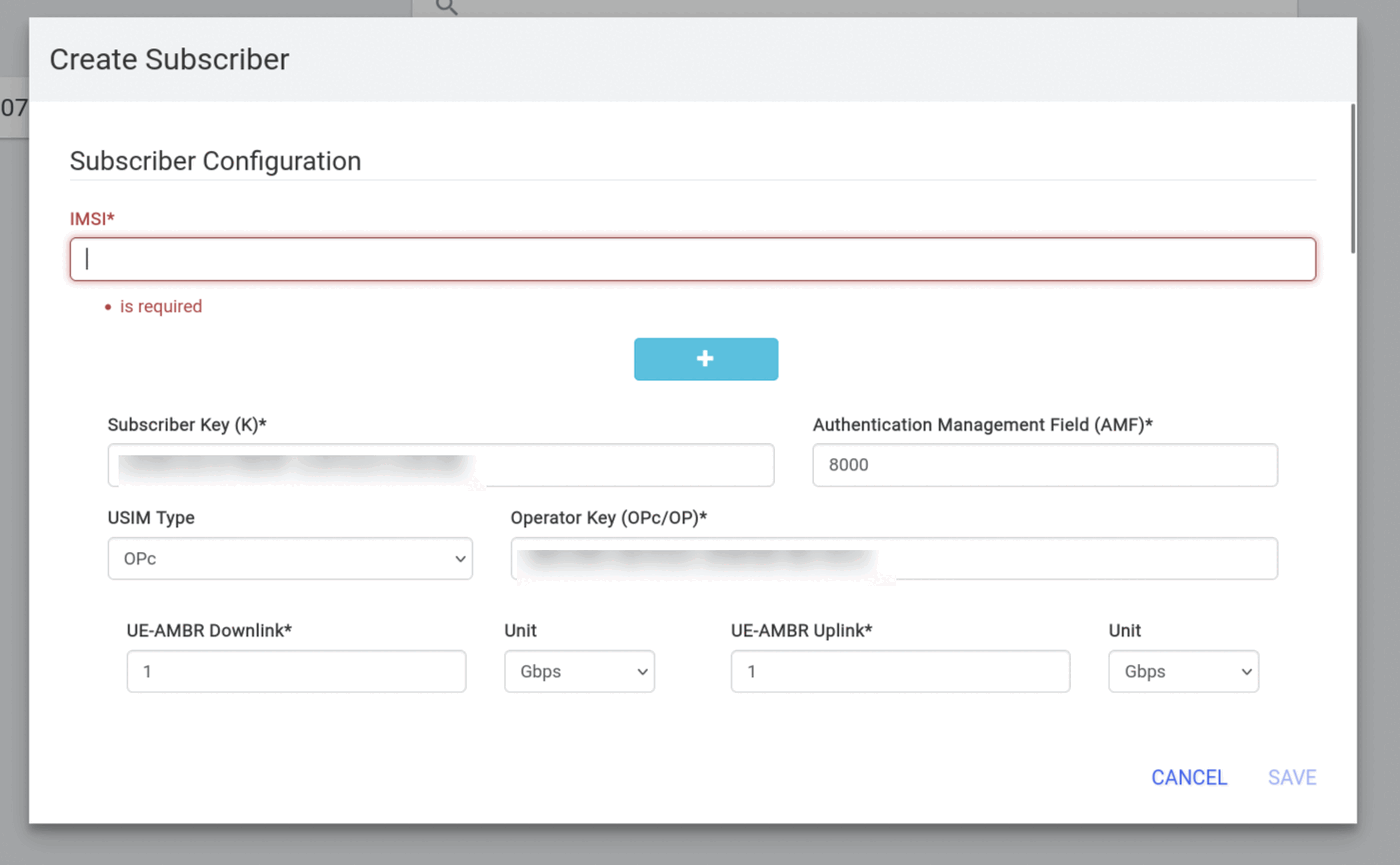Click the Create Subscriber dialog title
Viewport: 1400px width, 865px height.
pos(169,60)
